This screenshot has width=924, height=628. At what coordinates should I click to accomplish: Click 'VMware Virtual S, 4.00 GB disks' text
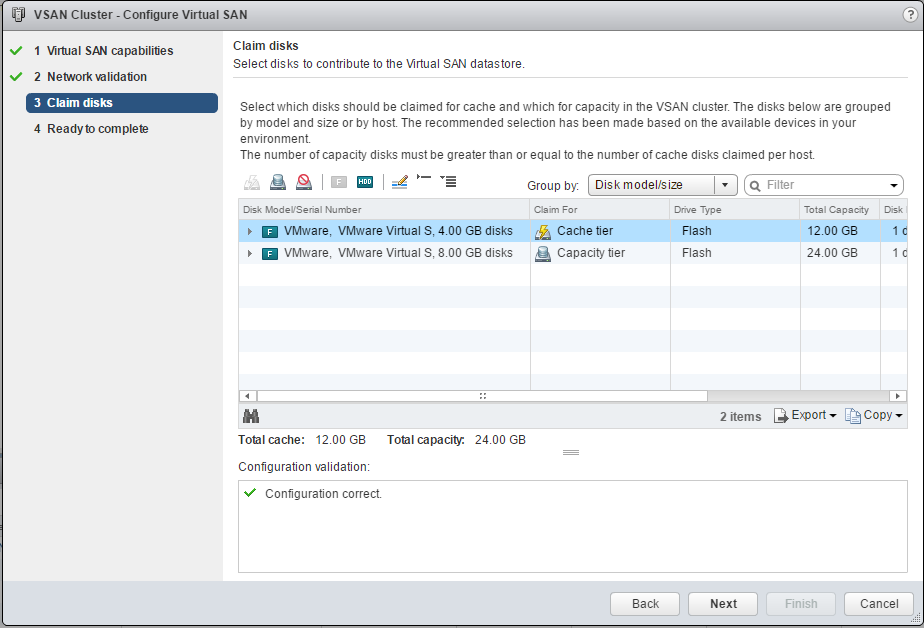click(425, 231)
